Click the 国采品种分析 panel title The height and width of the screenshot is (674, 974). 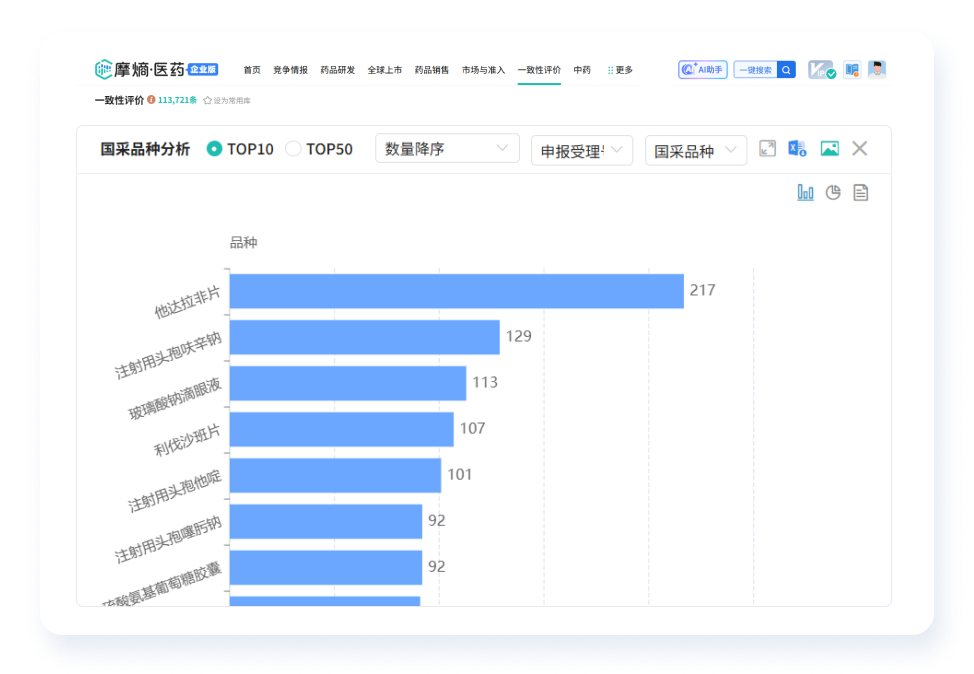coord(145,149)
